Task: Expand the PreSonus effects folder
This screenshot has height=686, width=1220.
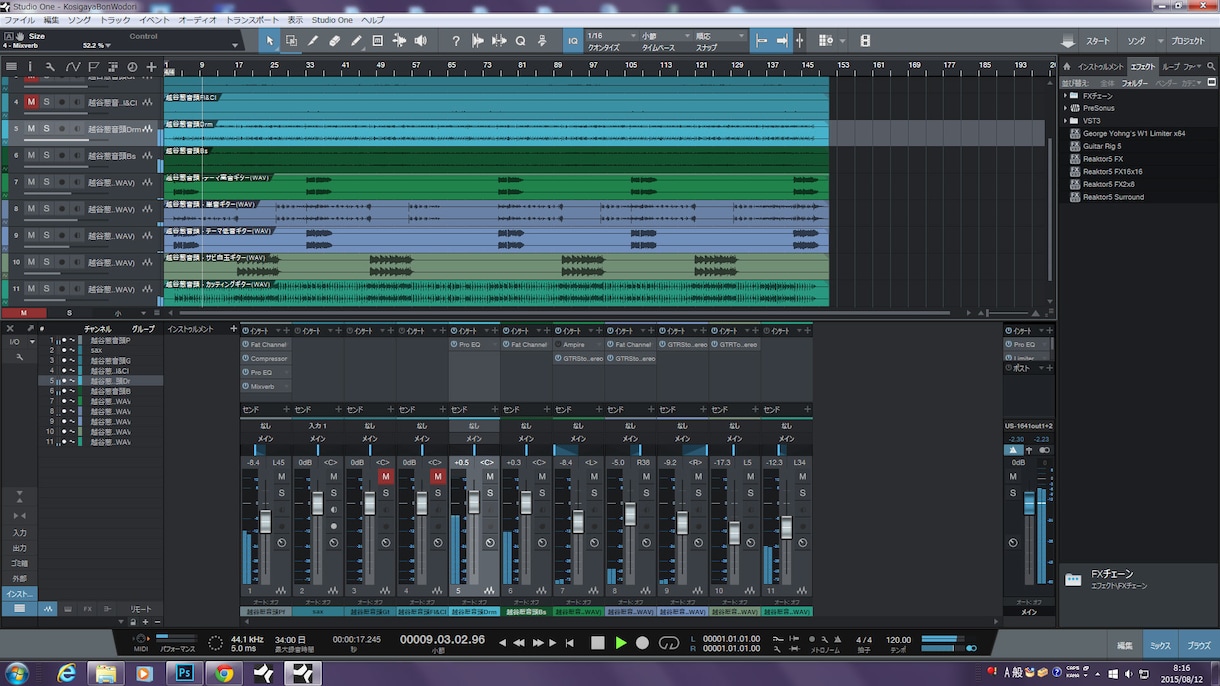Action: click(1065, 108)
